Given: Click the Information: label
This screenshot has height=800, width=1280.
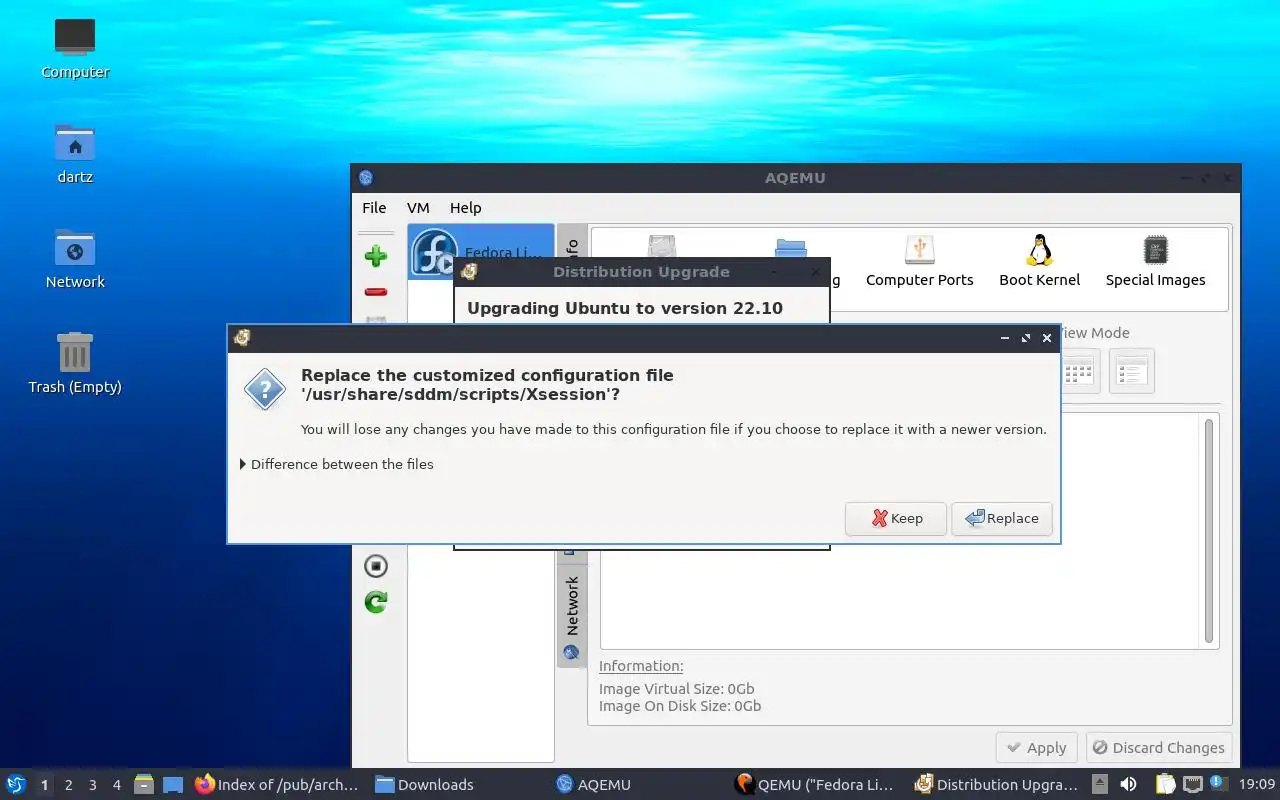Looking at the screenshot, I should (x=641, y=666).
